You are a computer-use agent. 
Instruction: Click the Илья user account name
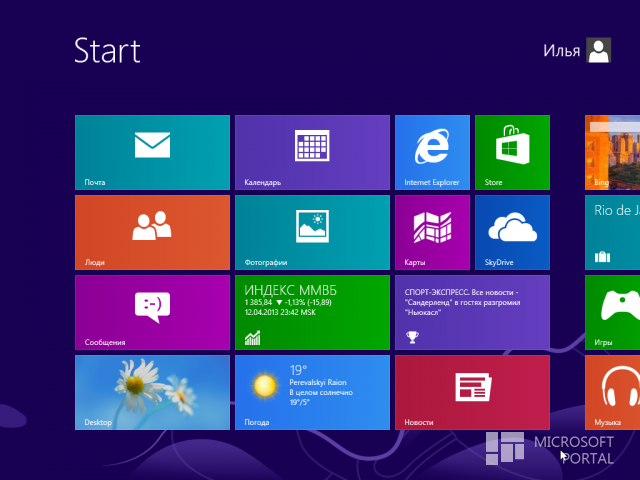pyautogui.click(x=561, y=51)
